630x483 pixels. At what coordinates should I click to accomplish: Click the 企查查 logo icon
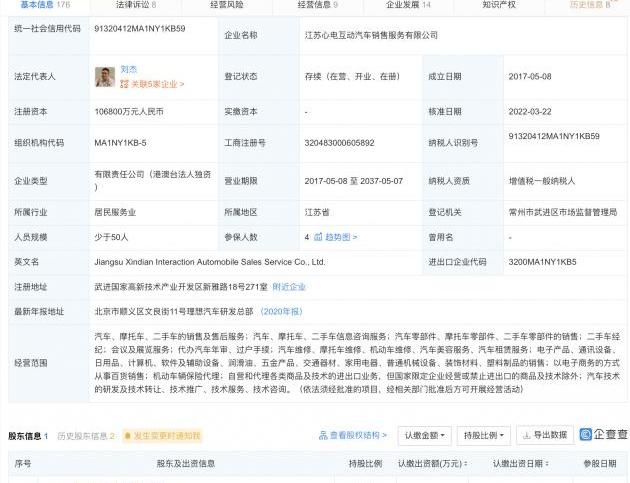[x=586, y=434]
